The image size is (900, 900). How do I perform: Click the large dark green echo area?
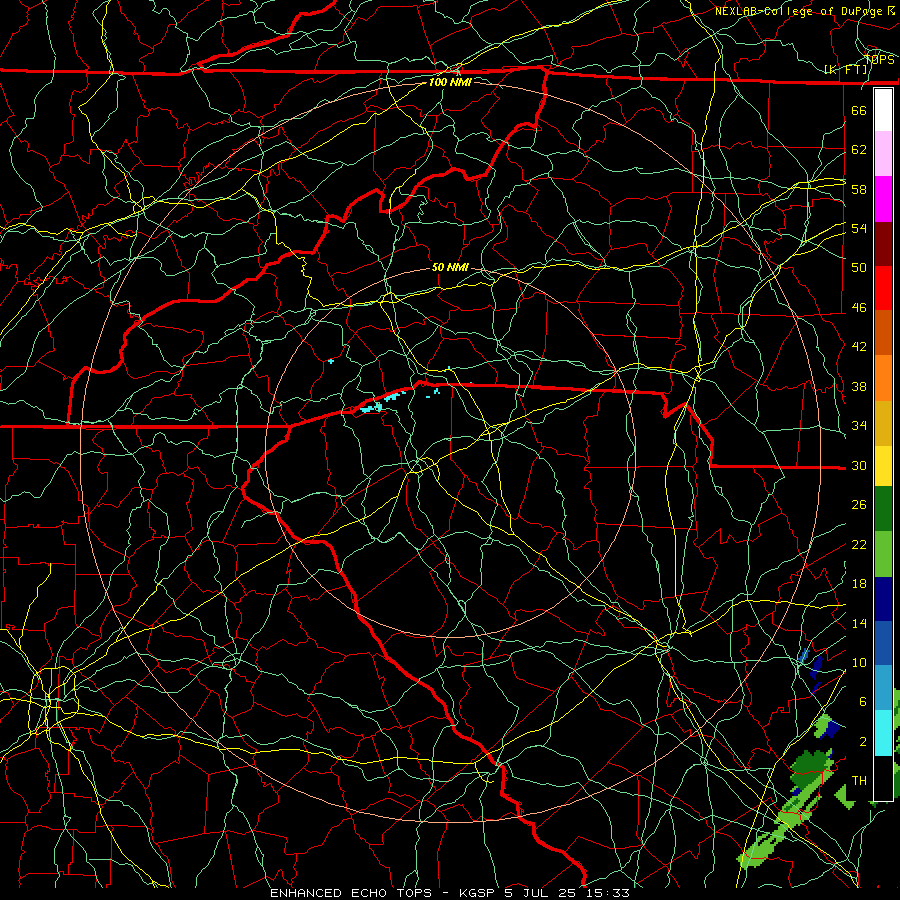(811, 767)
